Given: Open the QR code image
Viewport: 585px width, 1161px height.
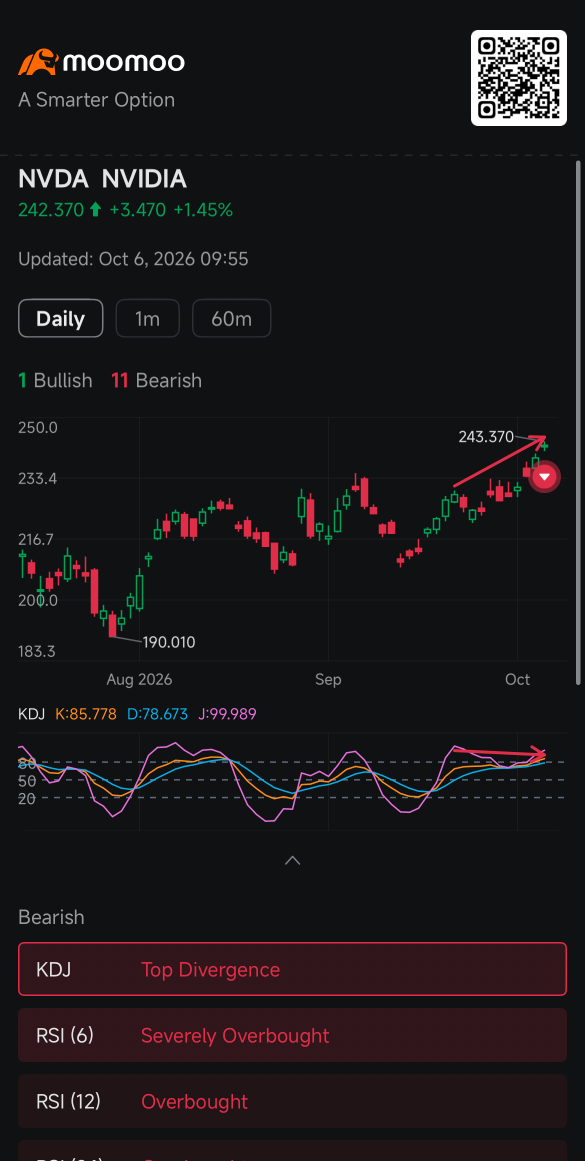Looking at the screenshot, I should click(x=519, y=78).
